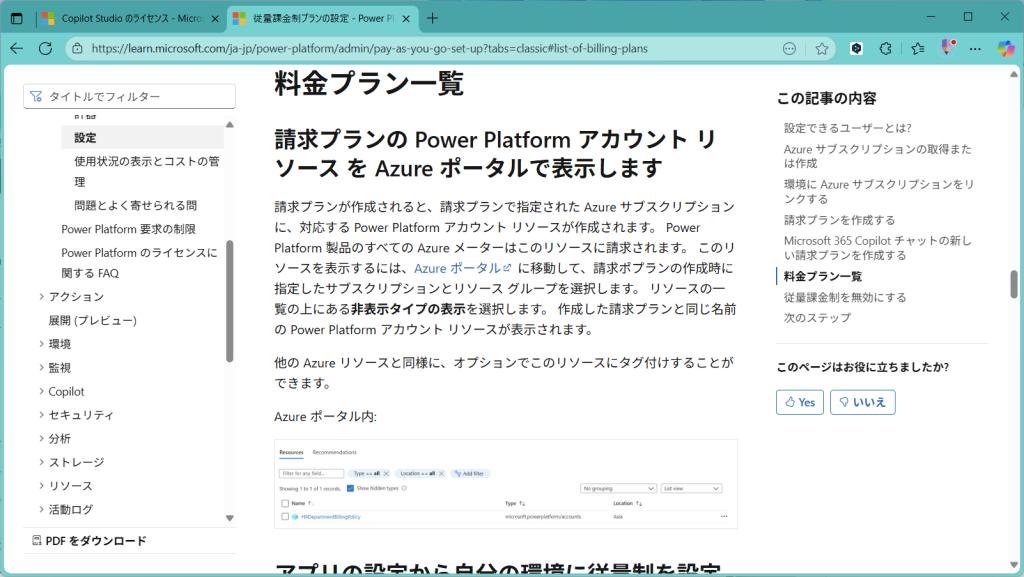This screenshot has width=1024, height=577.
Task: Open the reader options icon in address bar
Action: pyautogui.click(x=790, y=48)
